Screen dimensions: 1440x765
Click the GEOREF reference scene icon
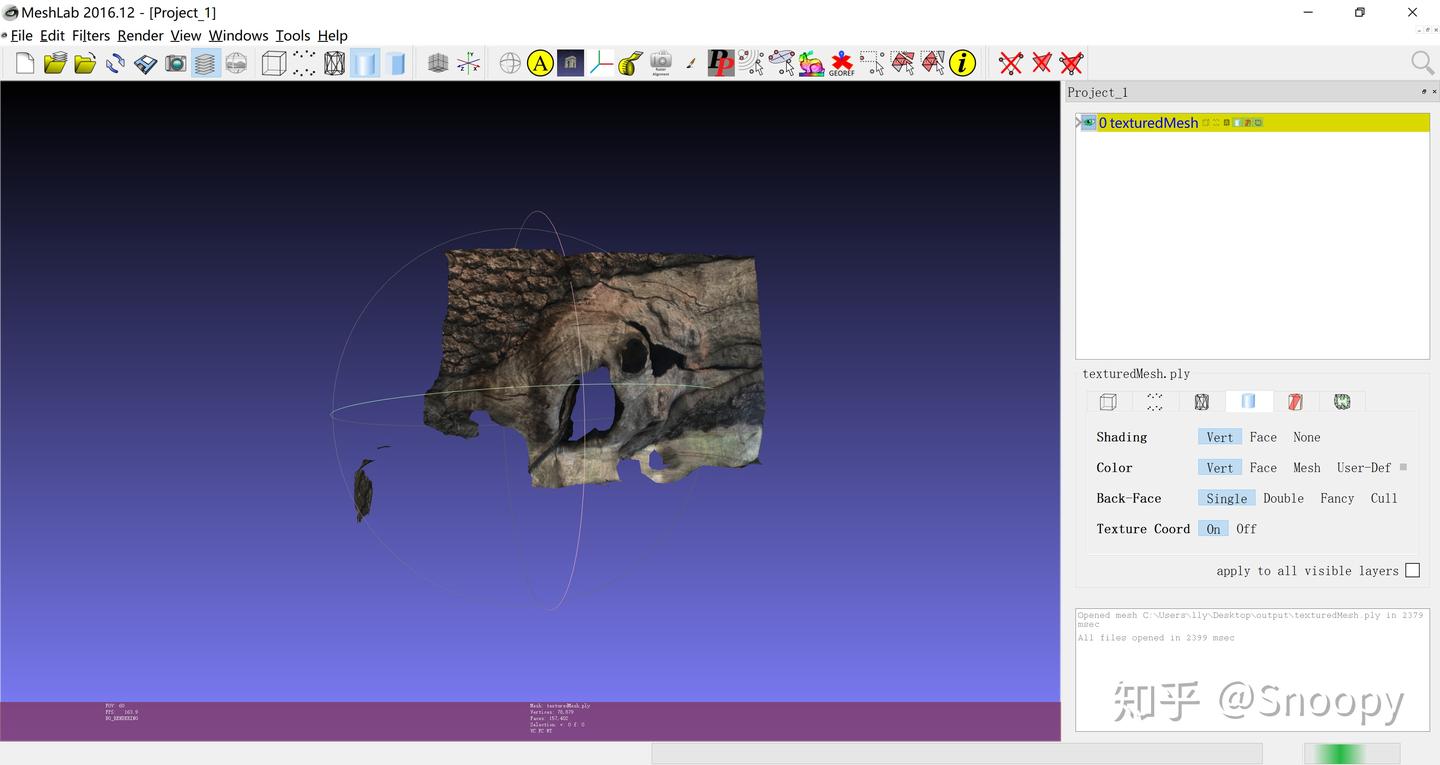tap(841, 64)
